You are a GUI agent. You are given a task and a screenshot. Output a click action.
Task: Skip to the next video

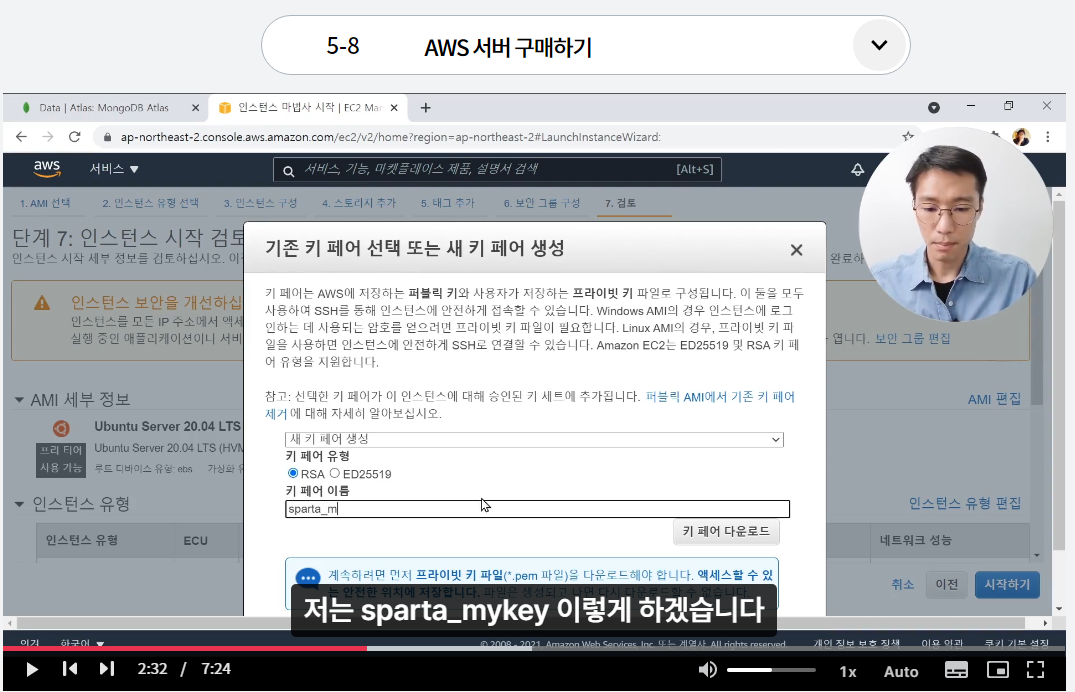click(106, 670)
